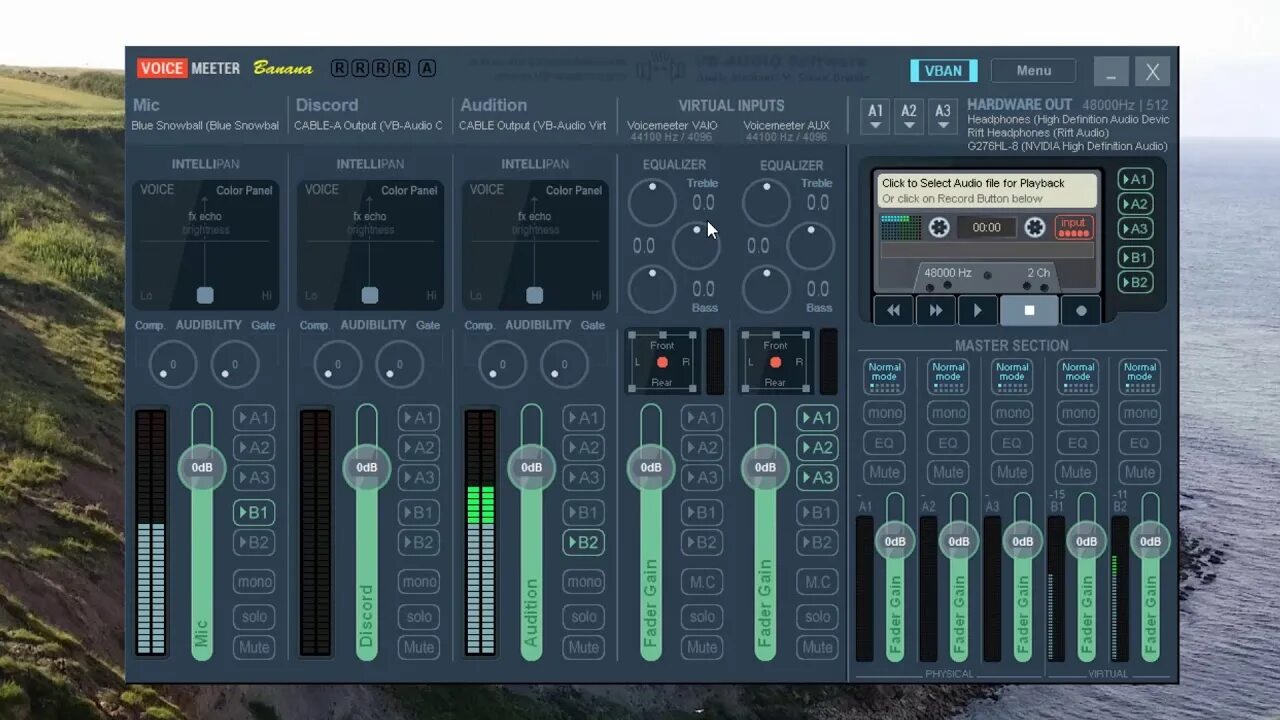Click the Audition Gate knob
The image size is (1280, 720).
coord(564,365)
